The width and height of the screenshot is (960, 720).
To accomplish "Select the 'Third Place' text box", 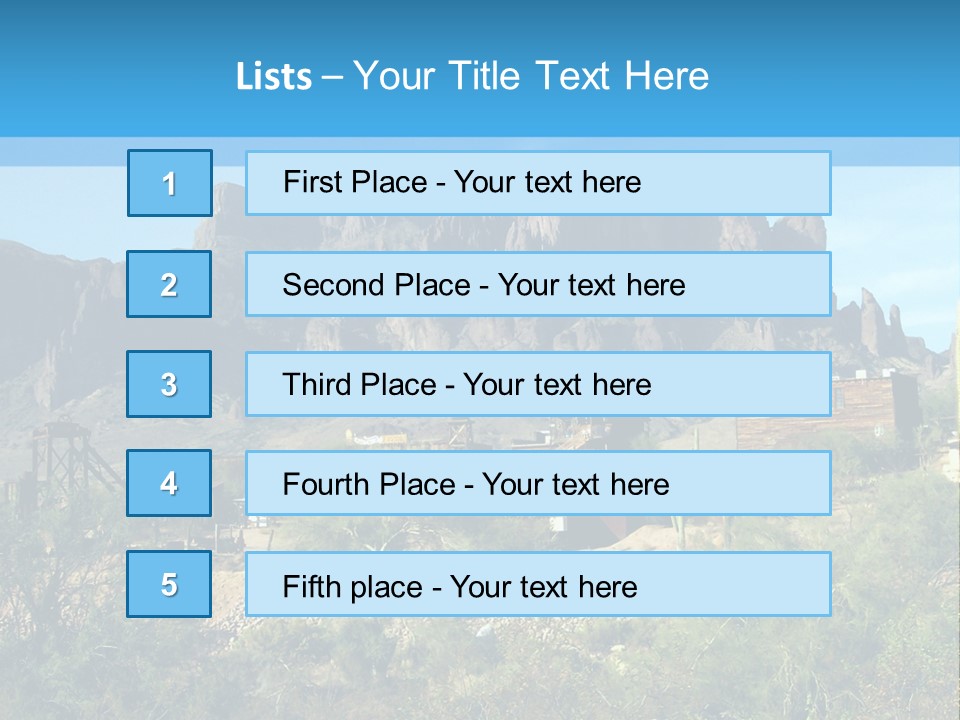I will pyautogui.click(x=538, y=384).
